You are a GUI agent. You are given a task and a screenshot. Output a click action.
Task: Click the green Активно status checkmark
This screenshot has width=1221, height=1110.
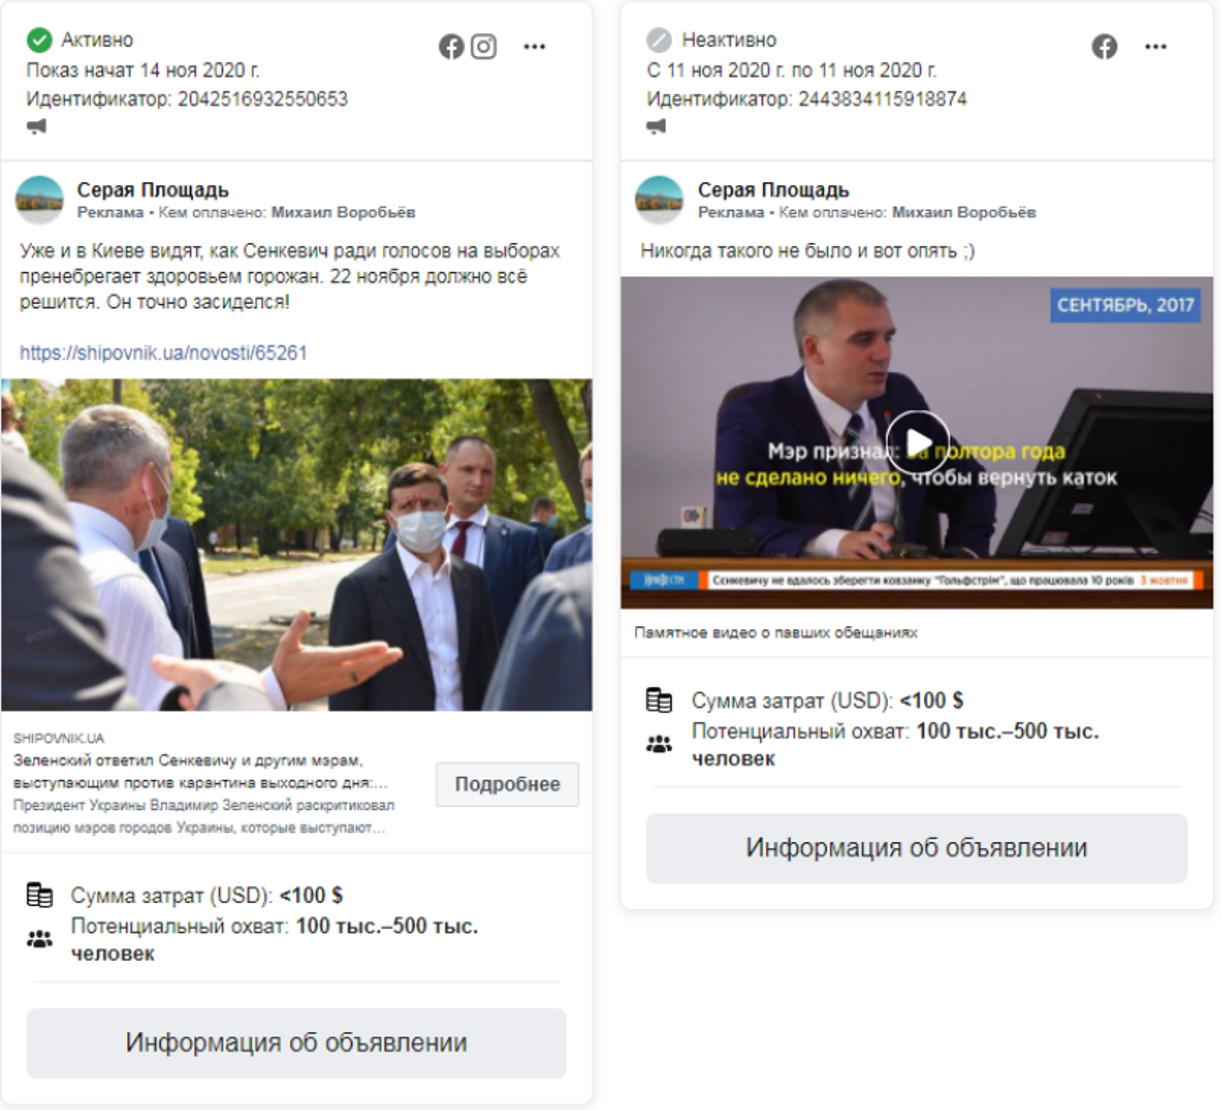click(x=39, y=40)
